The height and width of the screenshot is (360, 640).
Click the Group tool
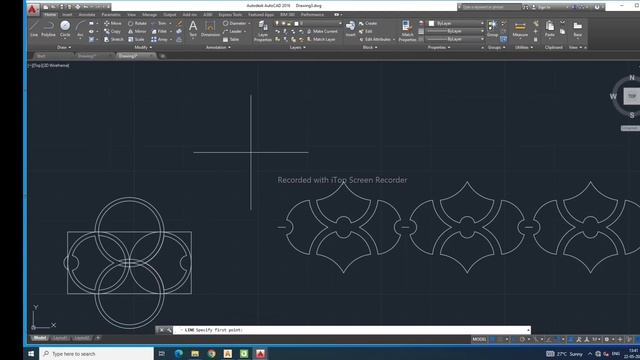tap(492, 29)
